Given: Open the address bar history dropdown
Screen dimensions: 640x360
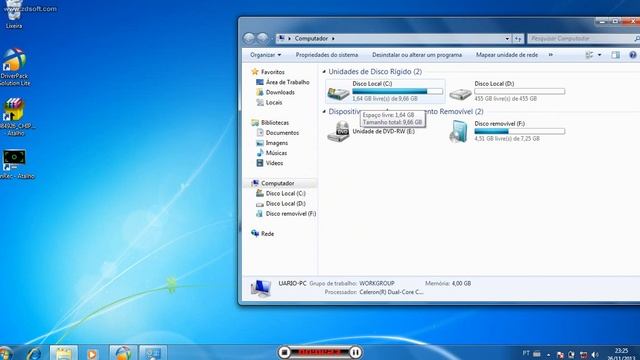Looking at the screenshot, I should point(507,39).
